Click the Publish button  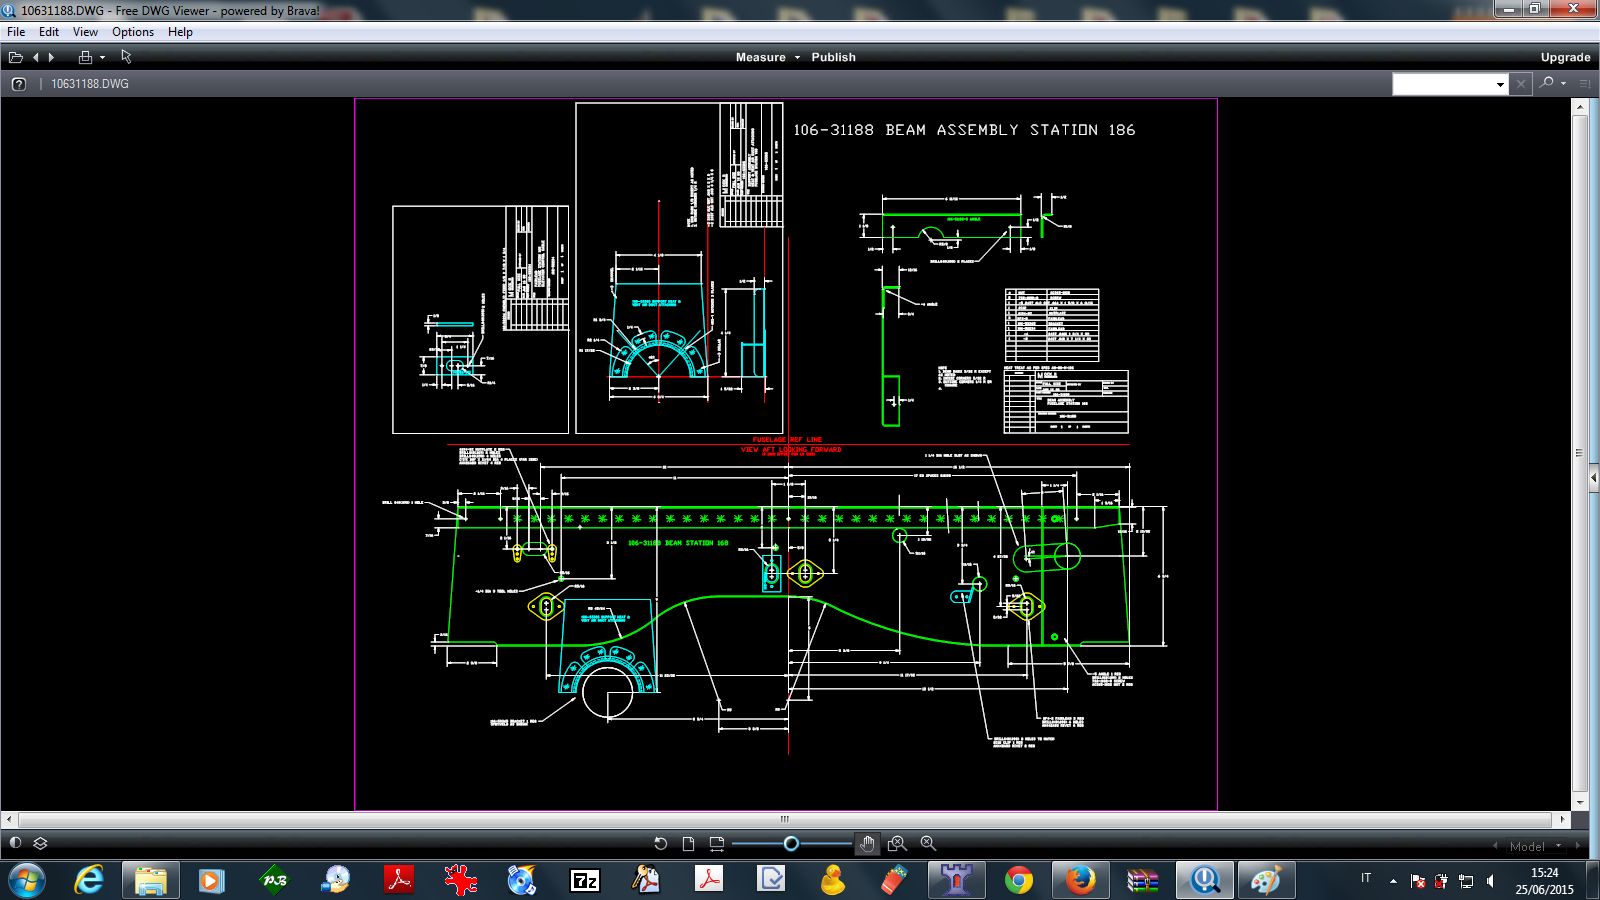point(833,57)
